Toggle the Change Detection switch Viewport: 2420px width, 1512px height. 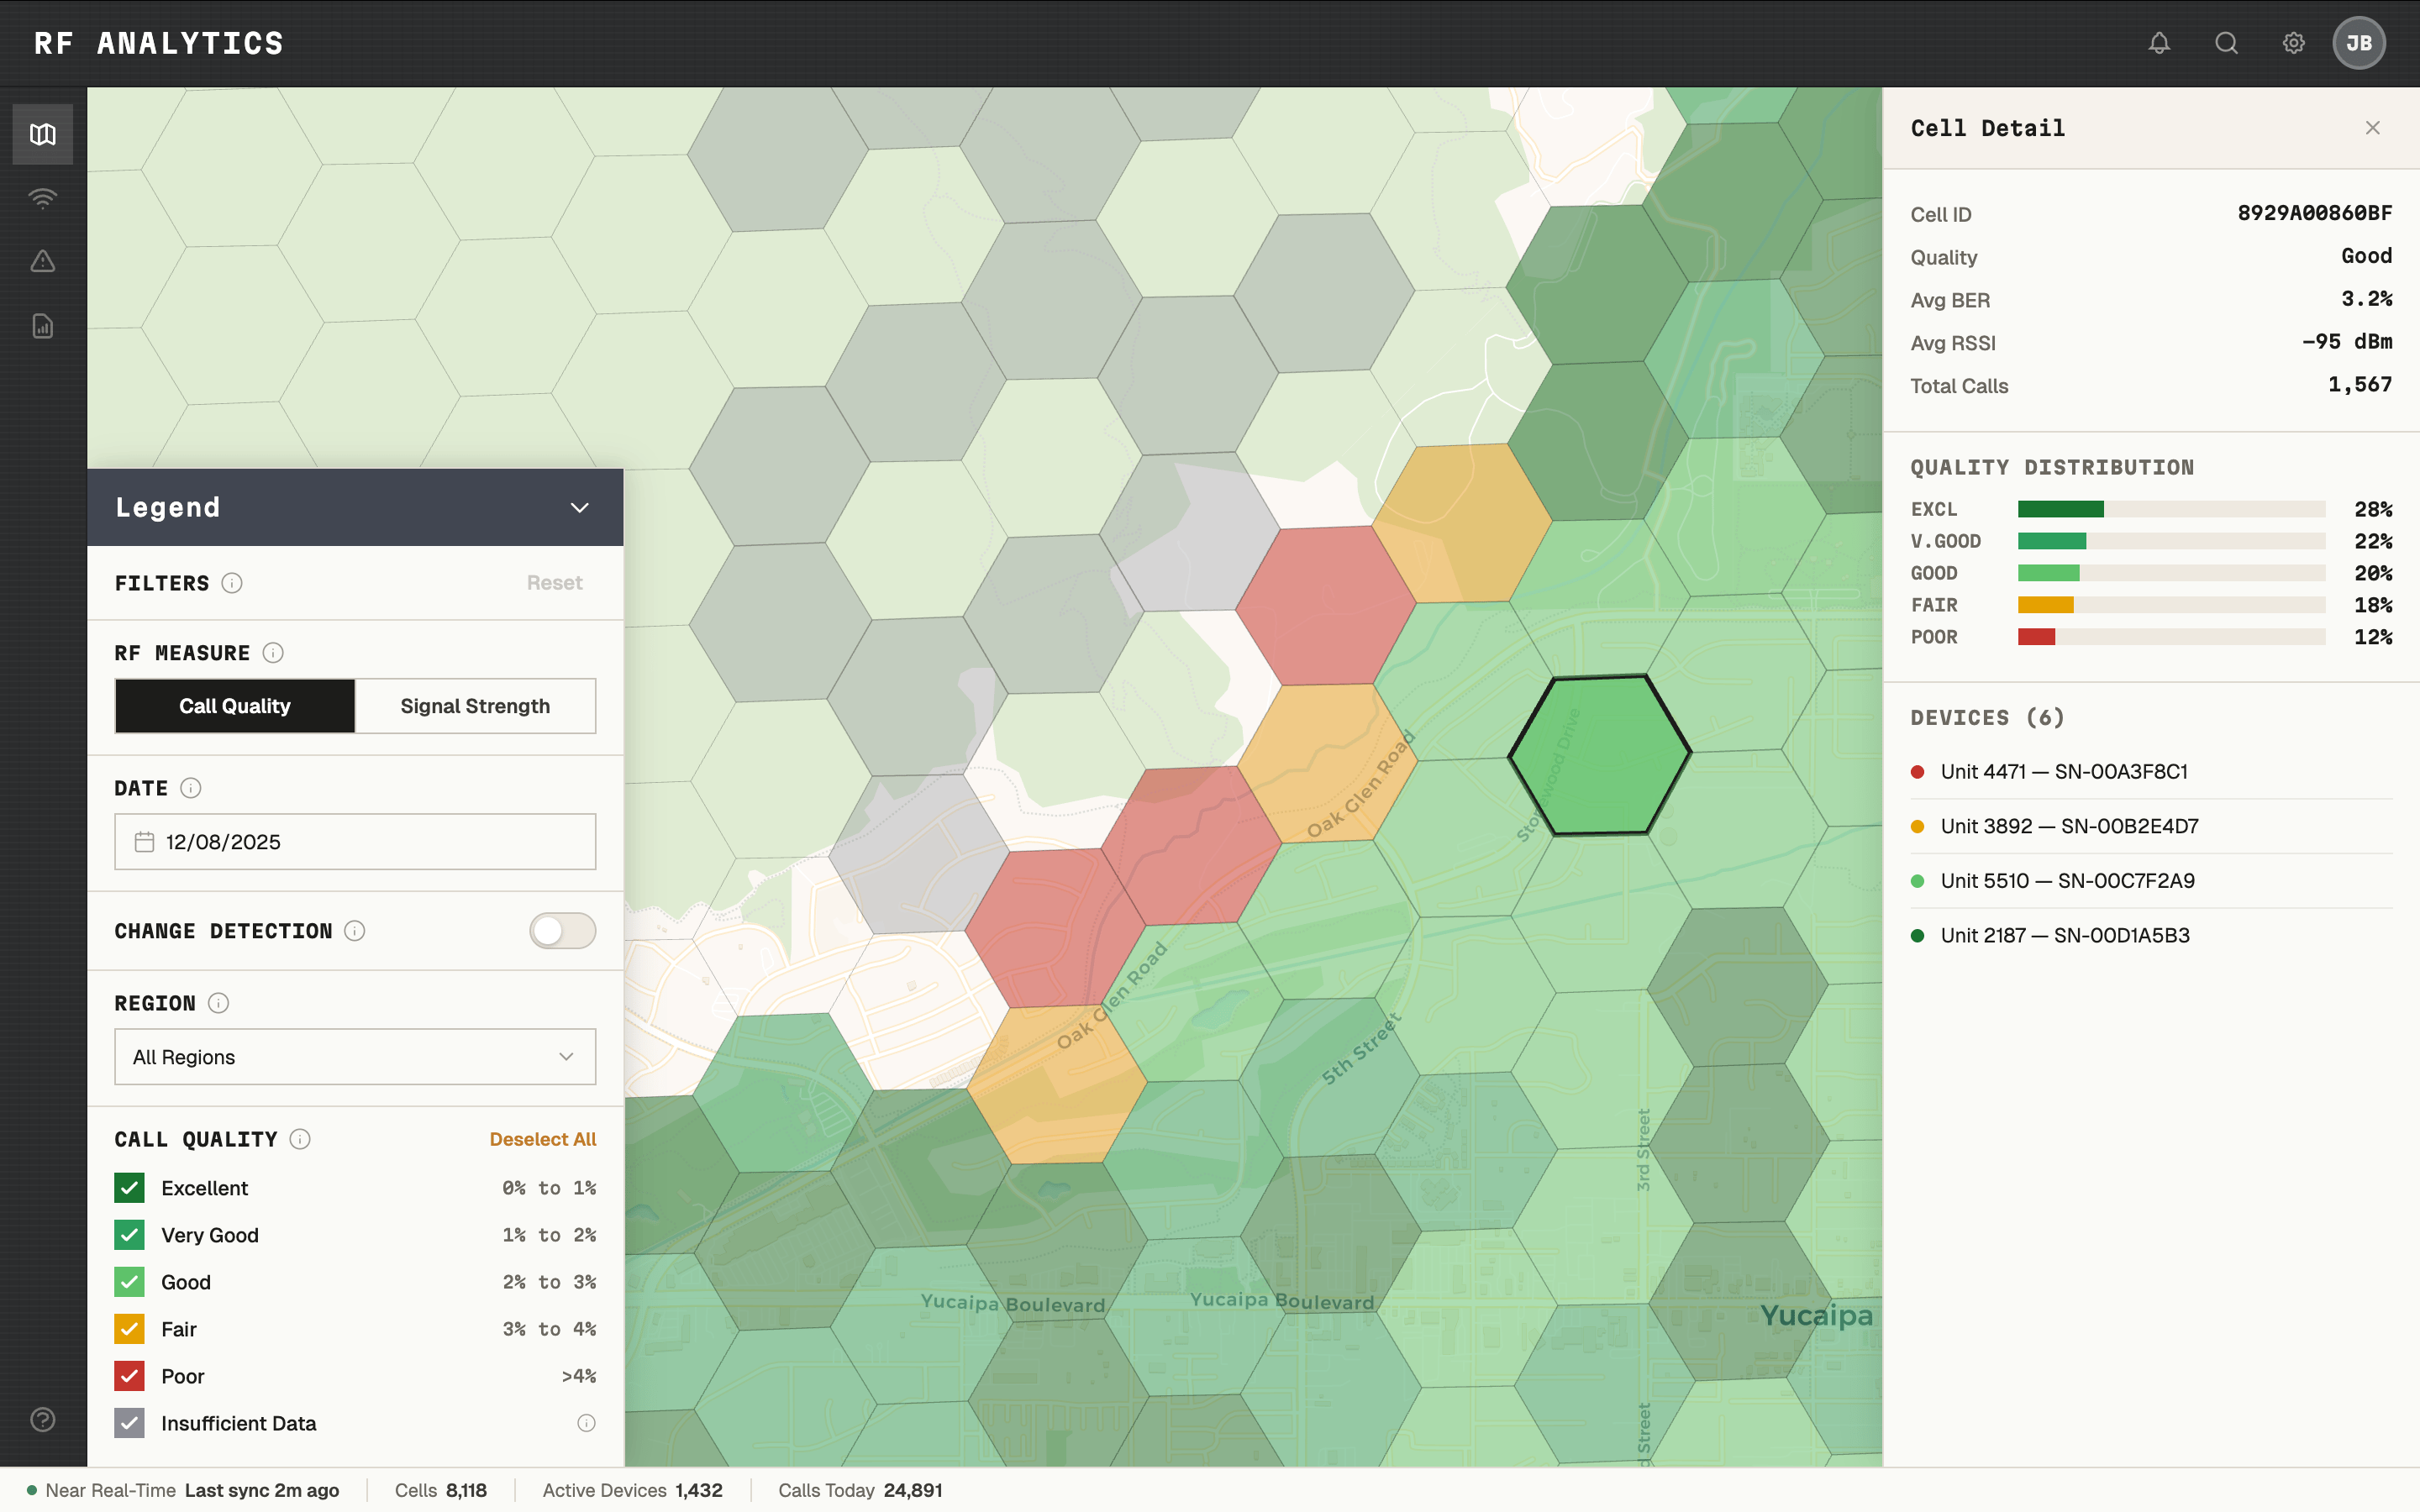[x=562, y=931]
